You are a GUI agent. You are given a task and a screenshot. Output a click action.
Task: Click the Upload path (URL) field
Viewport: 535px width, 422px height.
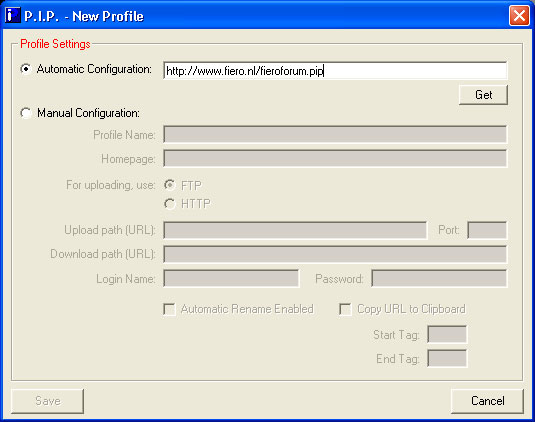pyautogui.click(x=295, y=230)
